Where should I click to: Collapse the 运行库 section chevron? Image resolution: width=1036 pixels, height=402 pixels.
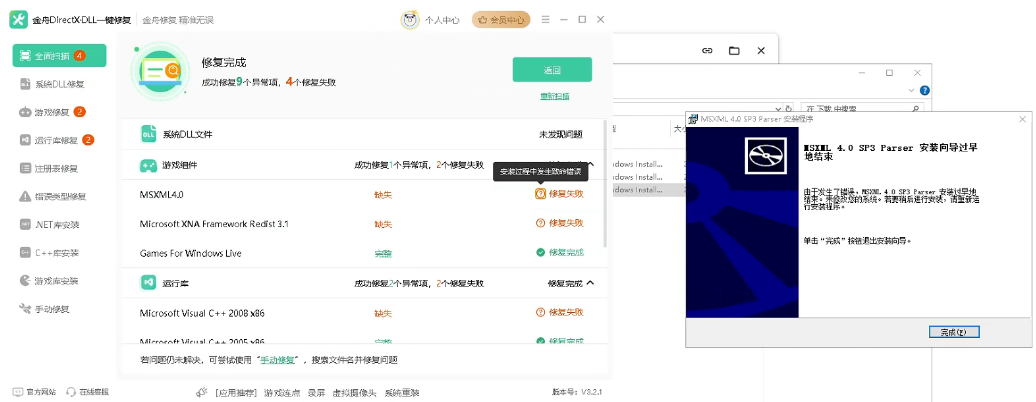pyautogui.click(x=591, y=283)
